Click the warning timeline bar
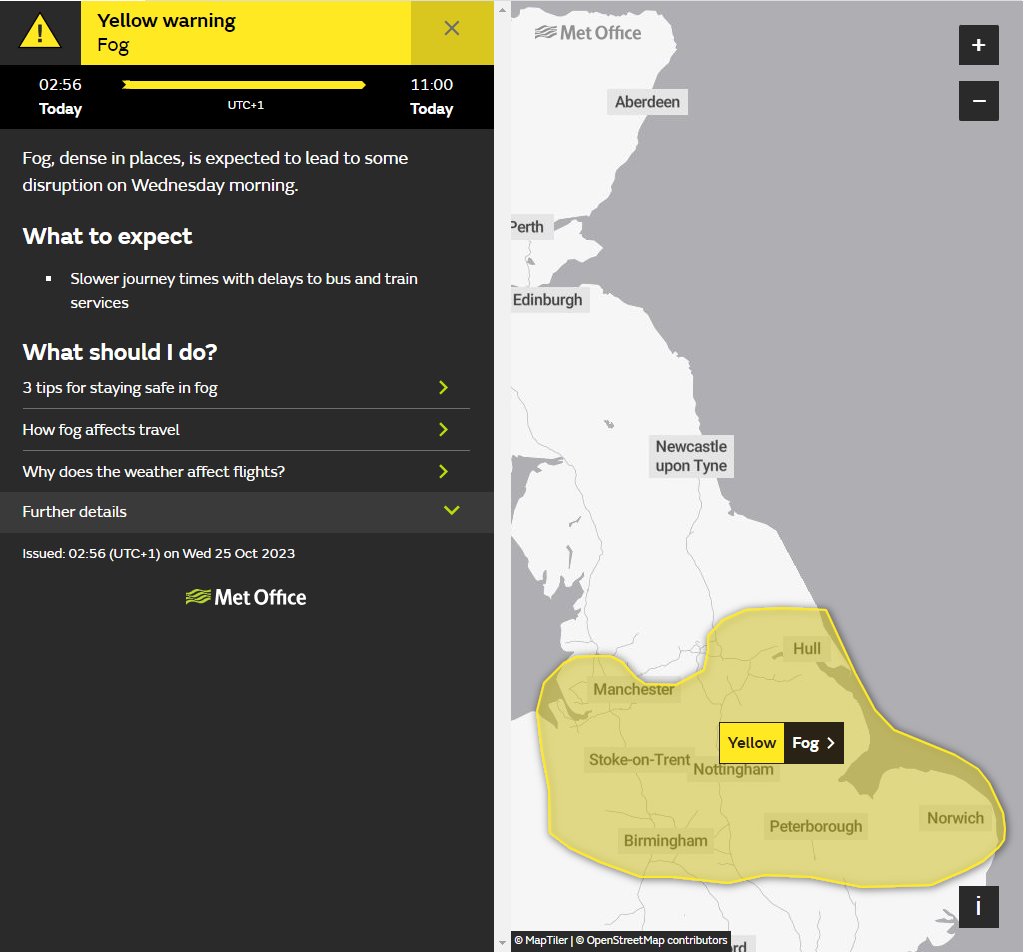 (x=244, y=85)
